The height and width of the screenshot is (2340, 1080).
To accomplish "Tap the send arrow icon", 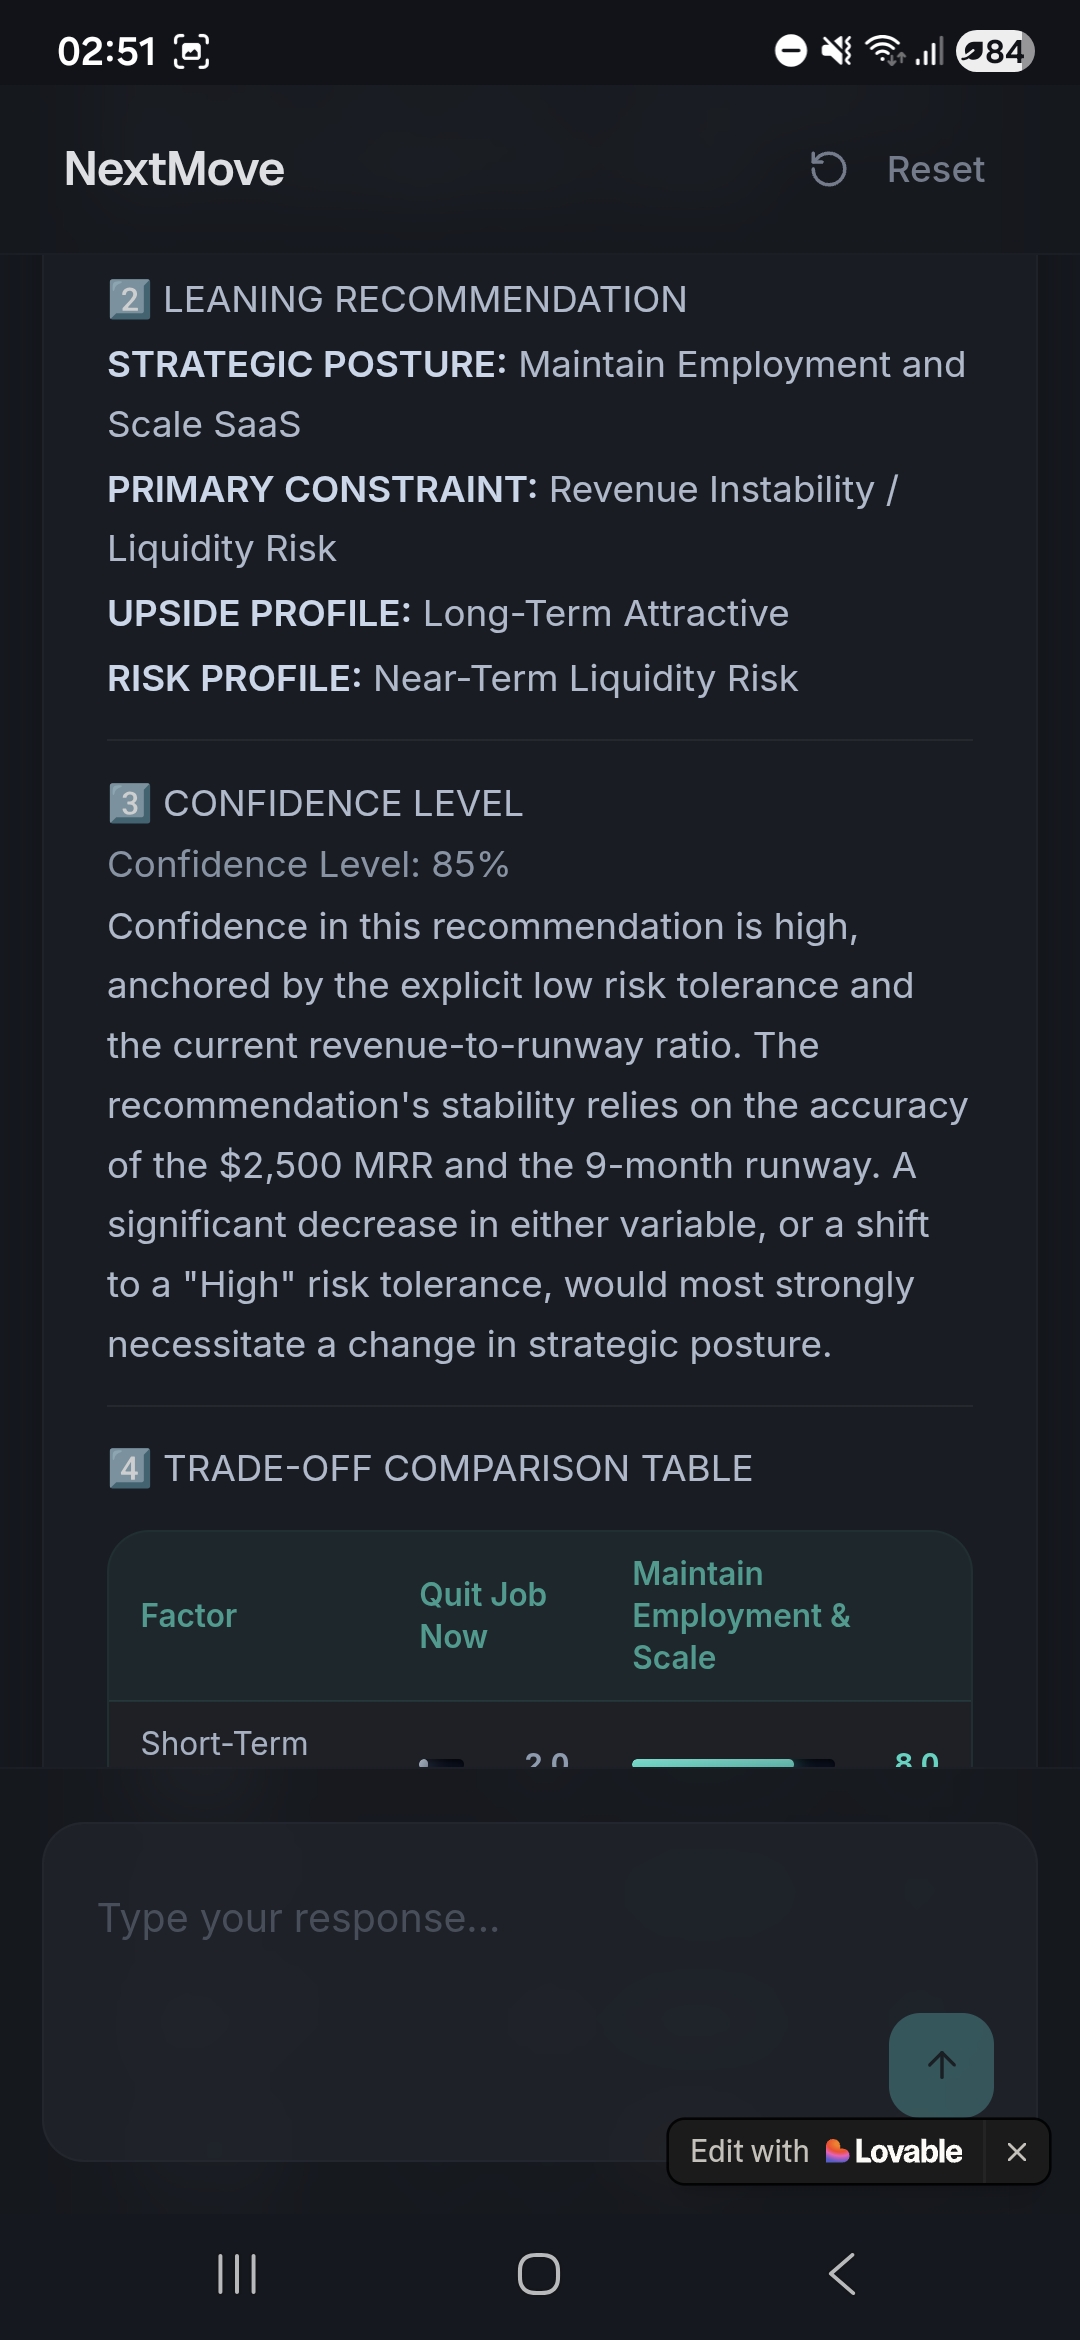I will tap(940, 2065).
